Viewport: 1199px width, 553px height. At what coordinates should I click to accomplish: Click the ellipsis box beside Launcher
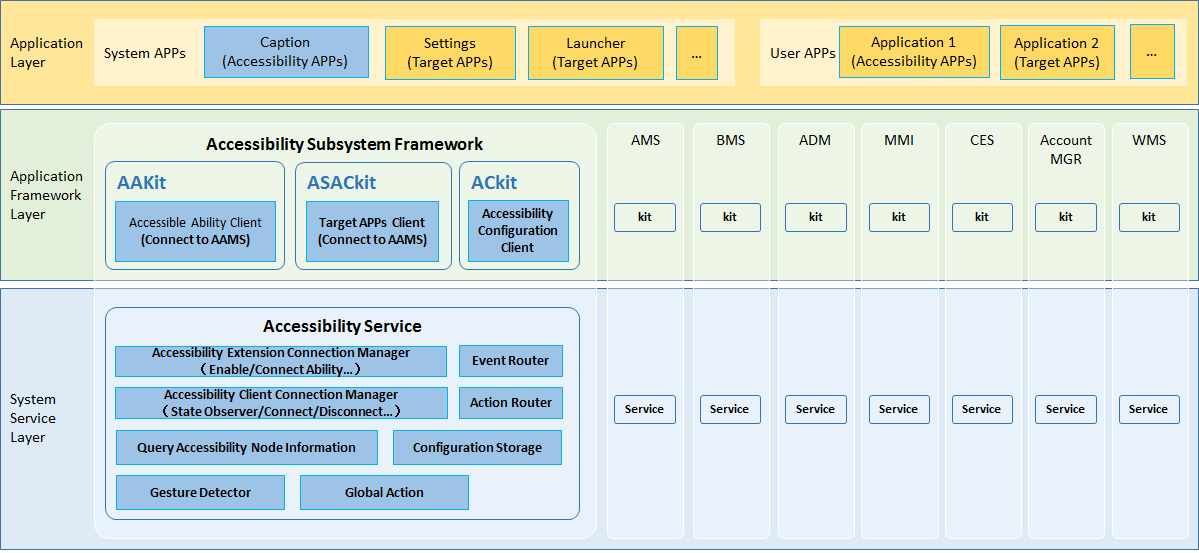click(x=696, y=53)
